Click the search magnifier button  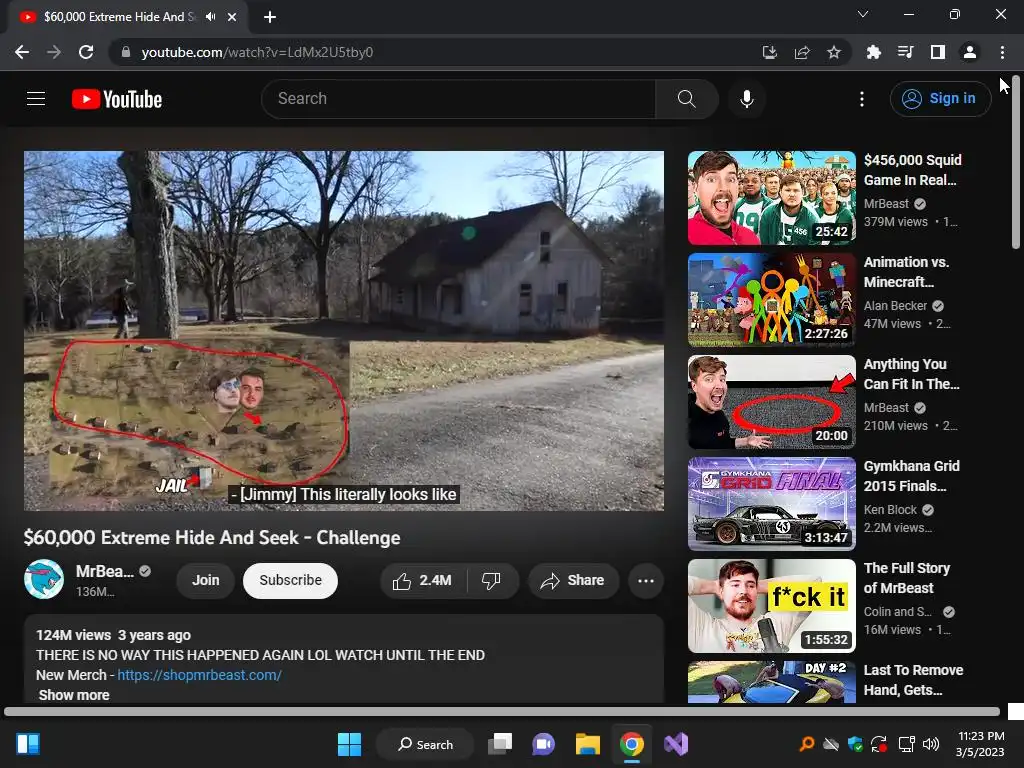(x=686, y=99)
